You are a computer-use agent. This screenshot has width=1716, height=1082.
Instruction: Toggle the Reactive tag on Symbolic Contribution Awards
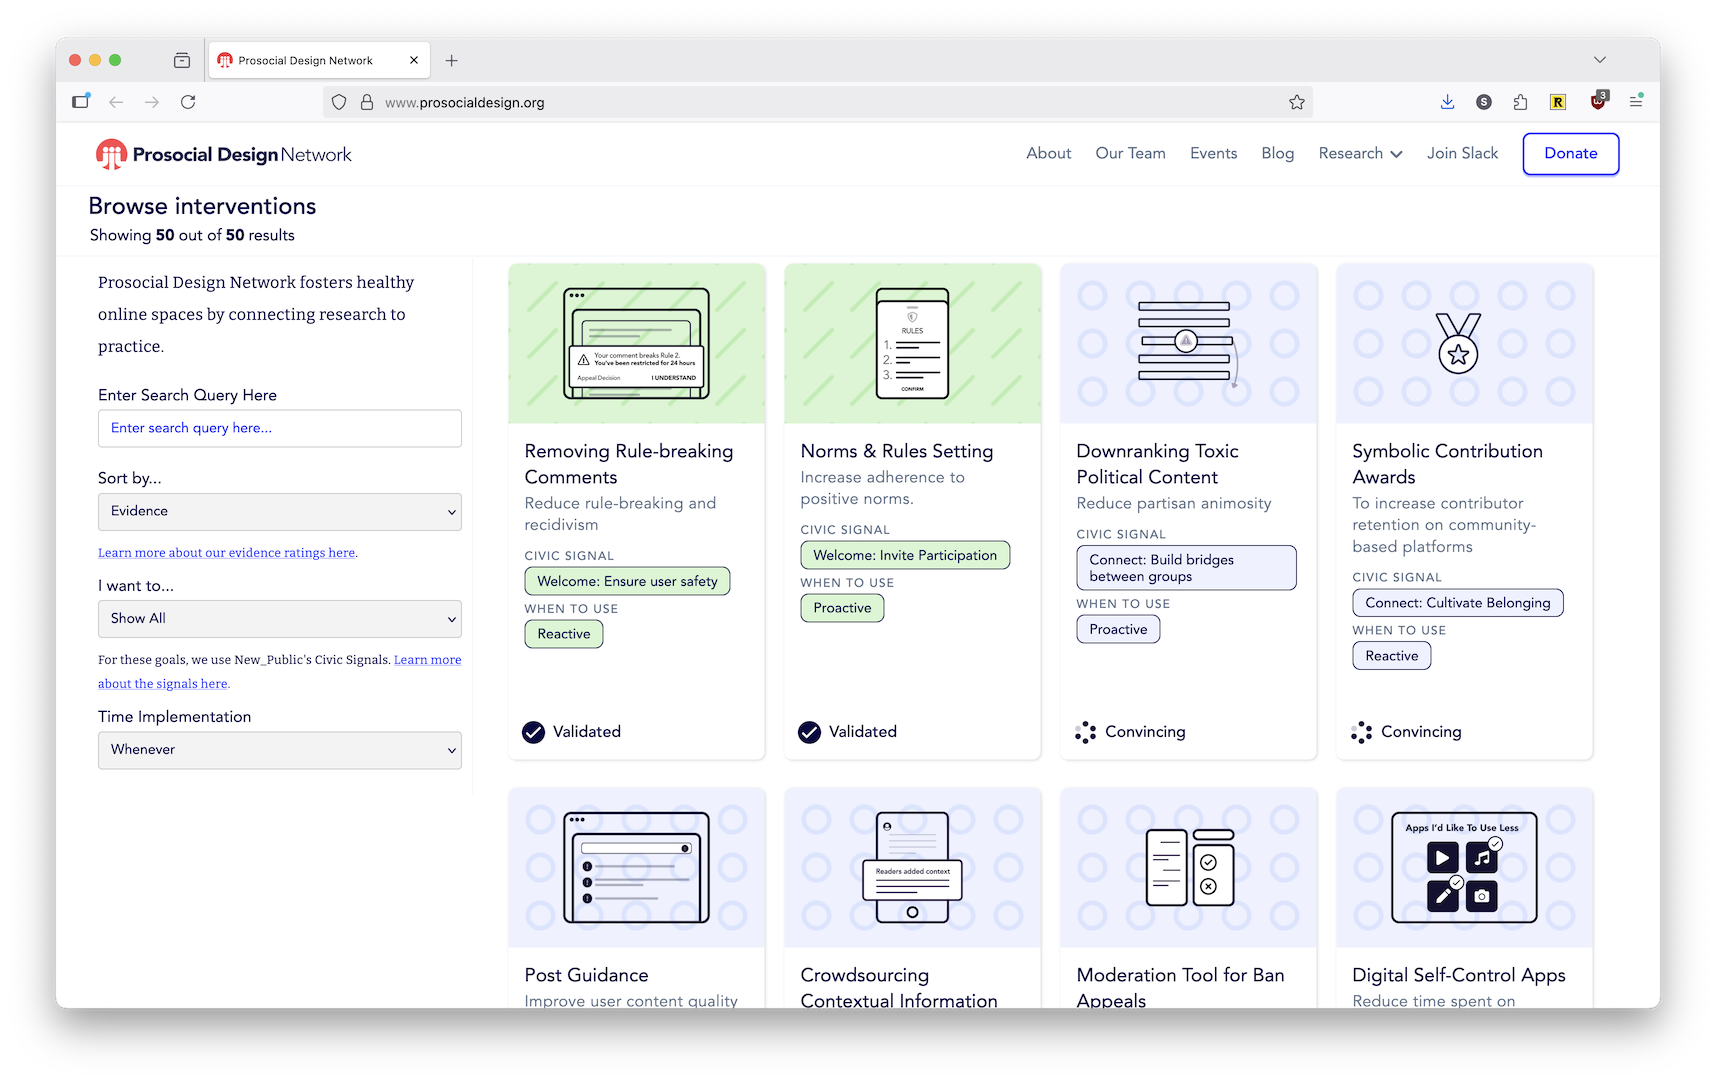[x=1391, y=655]
